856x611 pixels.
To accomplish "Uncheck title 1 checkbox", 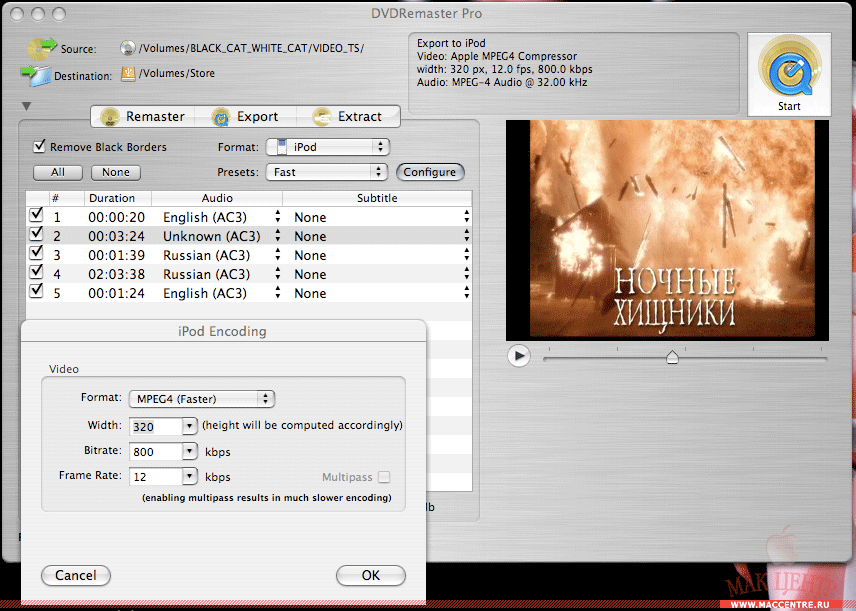I will (36, 215).
